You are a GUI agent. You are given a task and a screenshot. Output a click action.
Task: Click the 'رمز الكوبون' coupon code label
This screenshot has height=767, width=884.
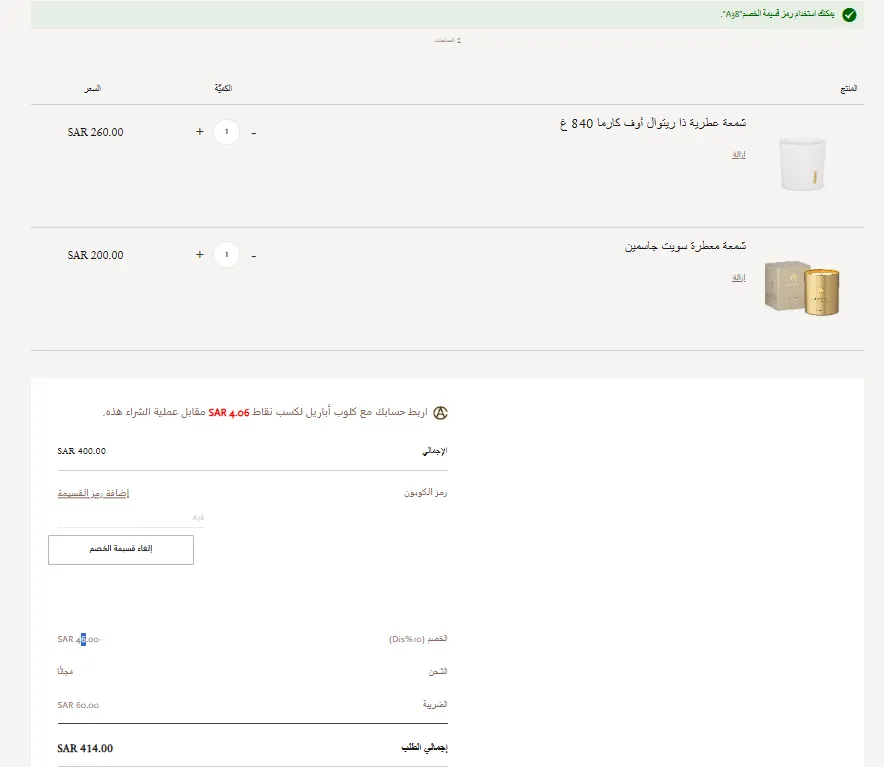pos(425,493)
